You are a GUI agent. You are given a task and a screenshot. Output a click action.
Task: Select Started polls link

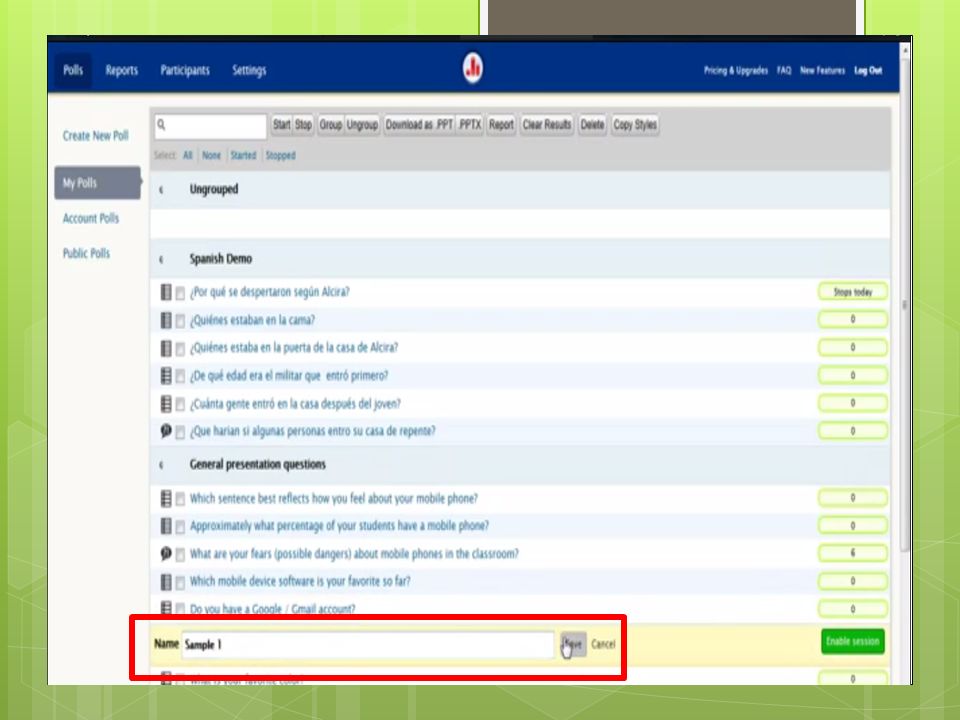(x=243, y=156)
